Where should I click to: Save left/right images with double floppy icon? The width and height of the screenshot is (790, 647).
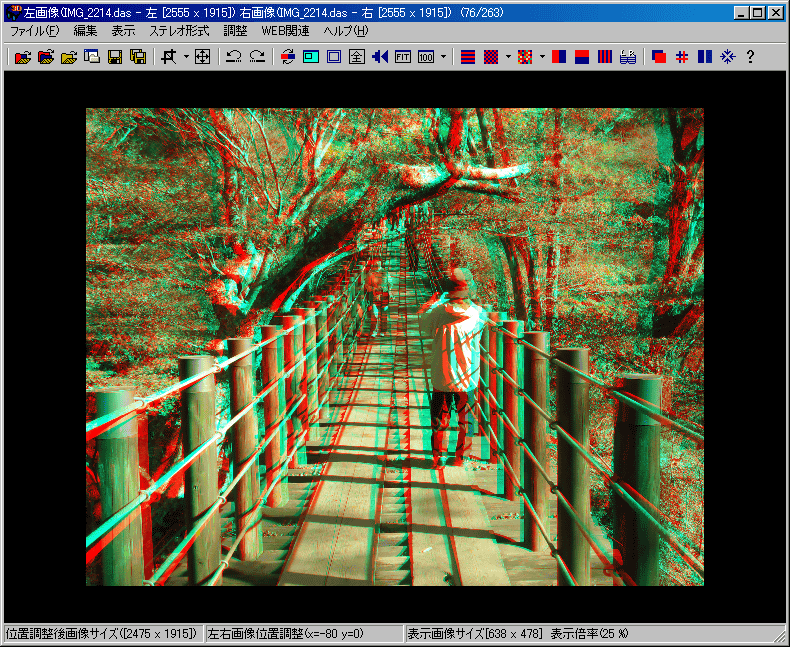coord(138,57)
